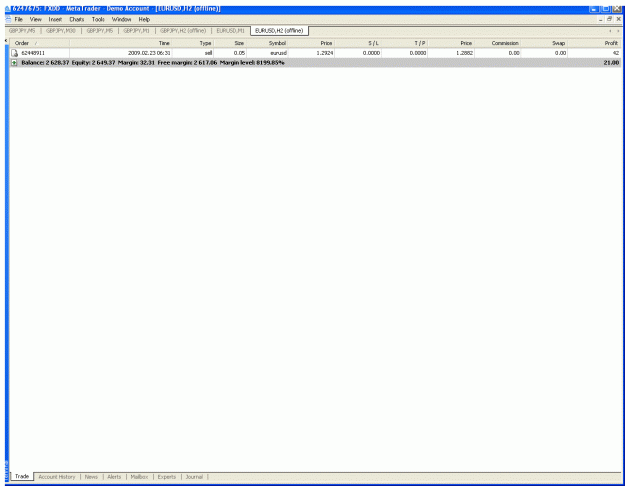Click the chart document icon beside the File menu
Screen dimensions: 625x486
[x=8, y=19]
